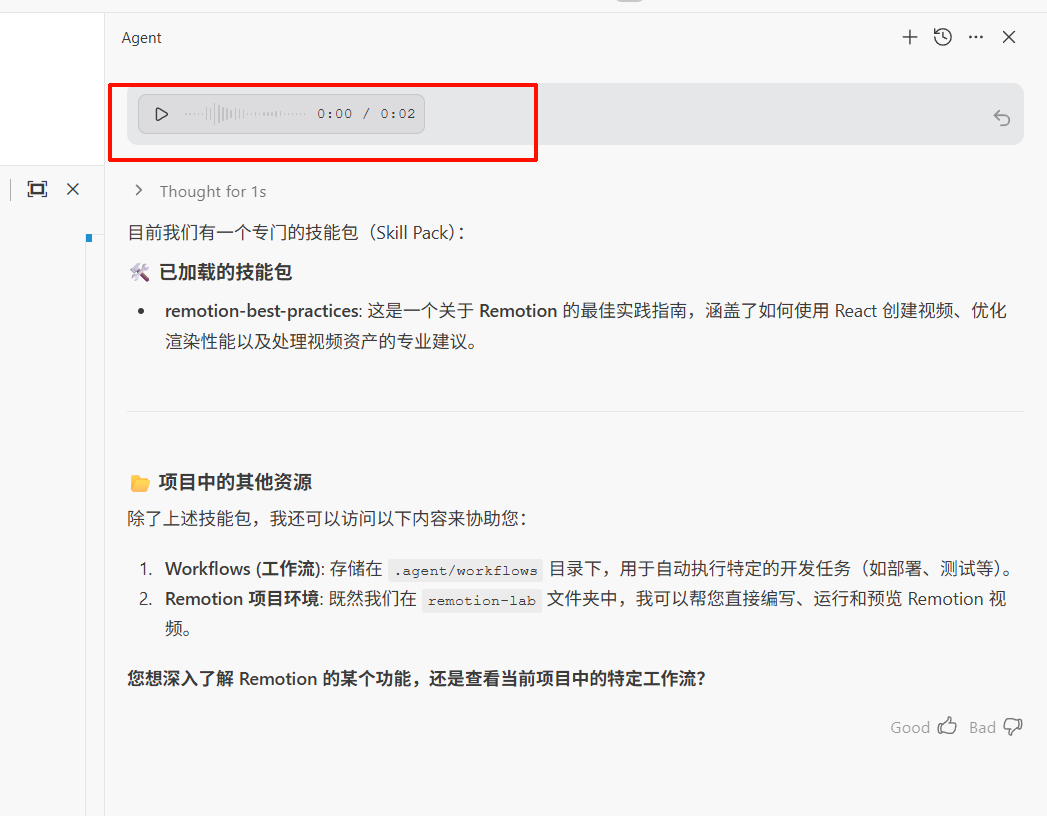
Task: Start a new Agent conversation with plus icon
Action: pos(910,37)
